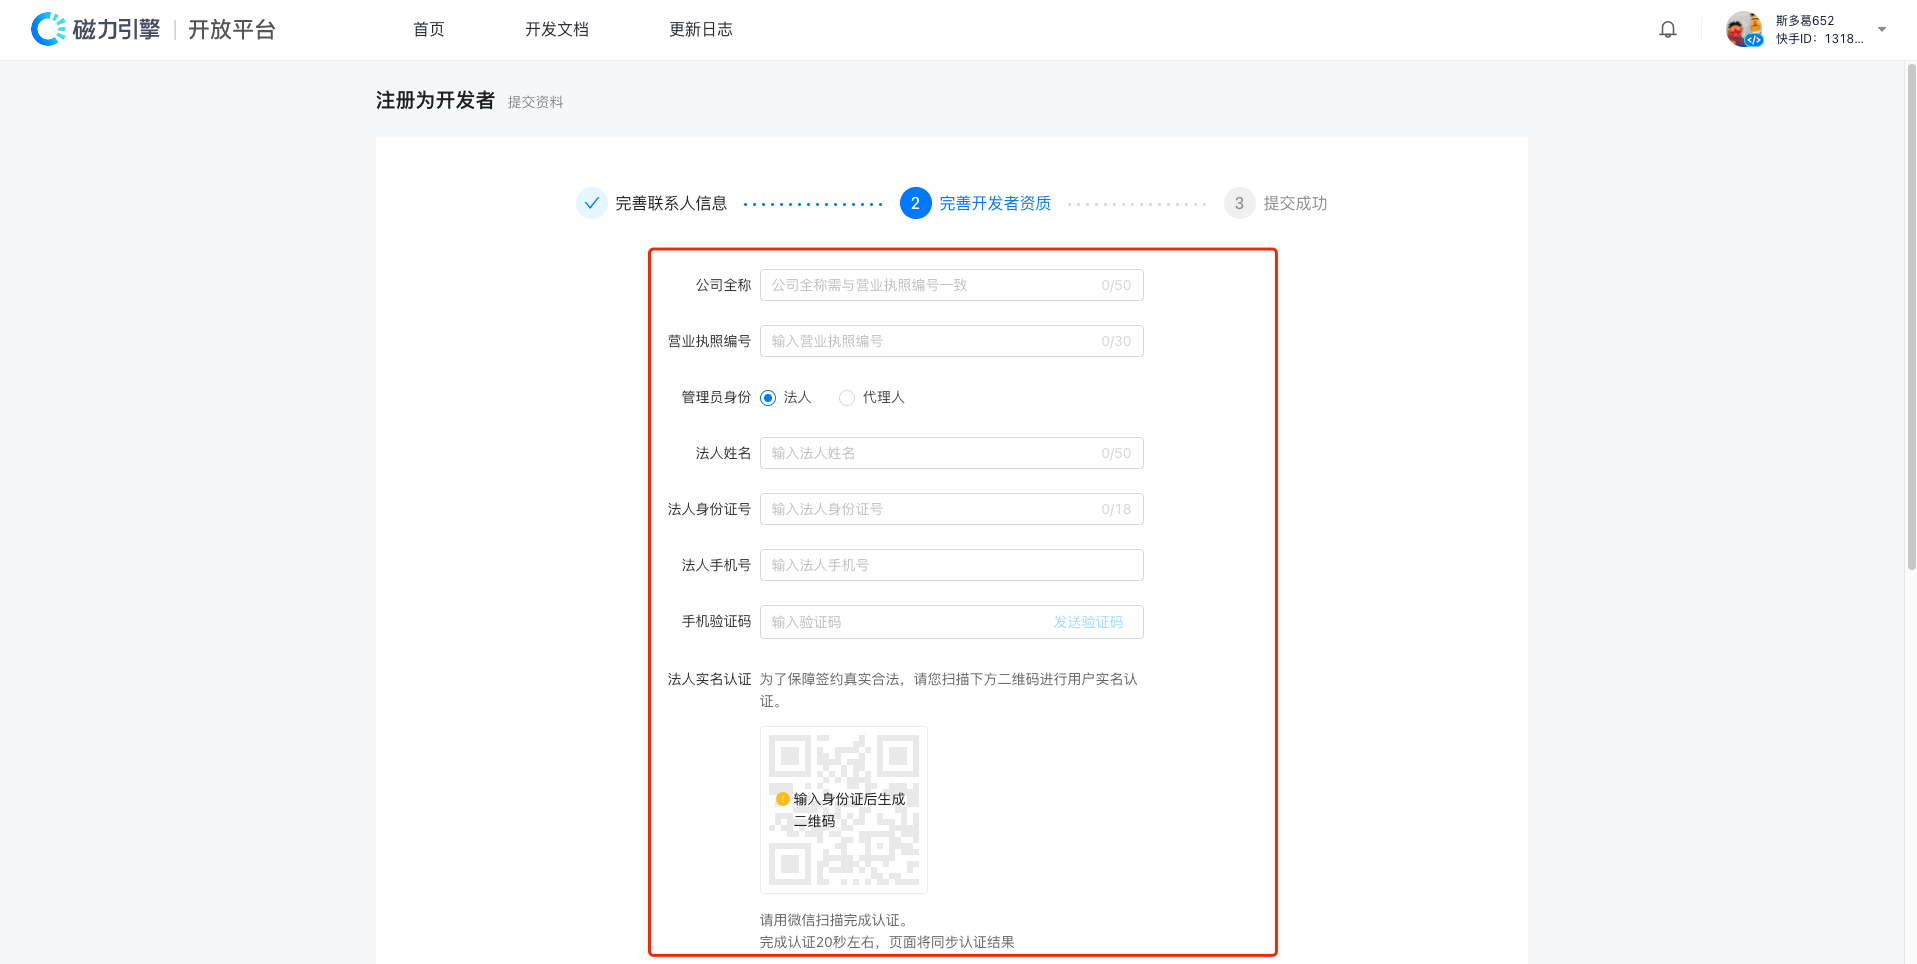Viewport: 1917px width, 964px height.
Task: Click the completed step checkmark icon
Action: [592, 203]
